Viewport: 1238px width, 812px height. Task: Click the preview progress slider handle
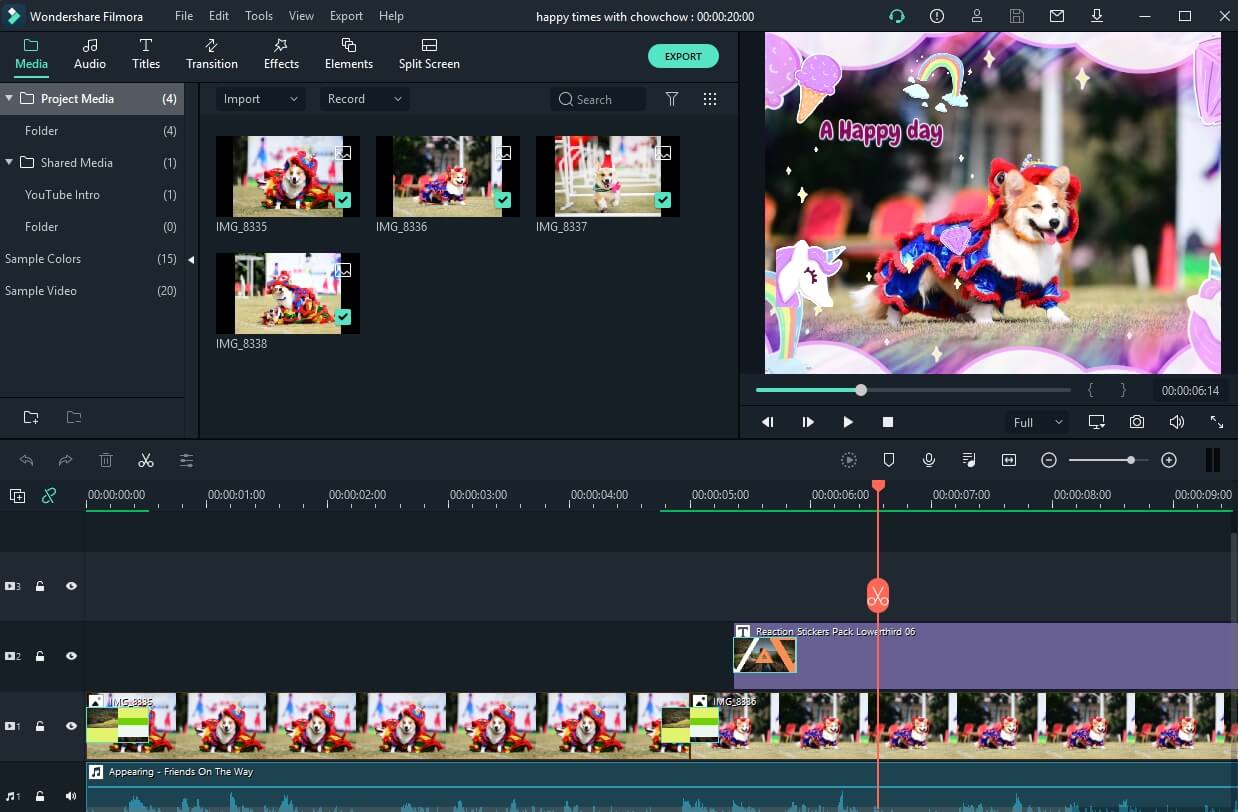coord(861,390)
